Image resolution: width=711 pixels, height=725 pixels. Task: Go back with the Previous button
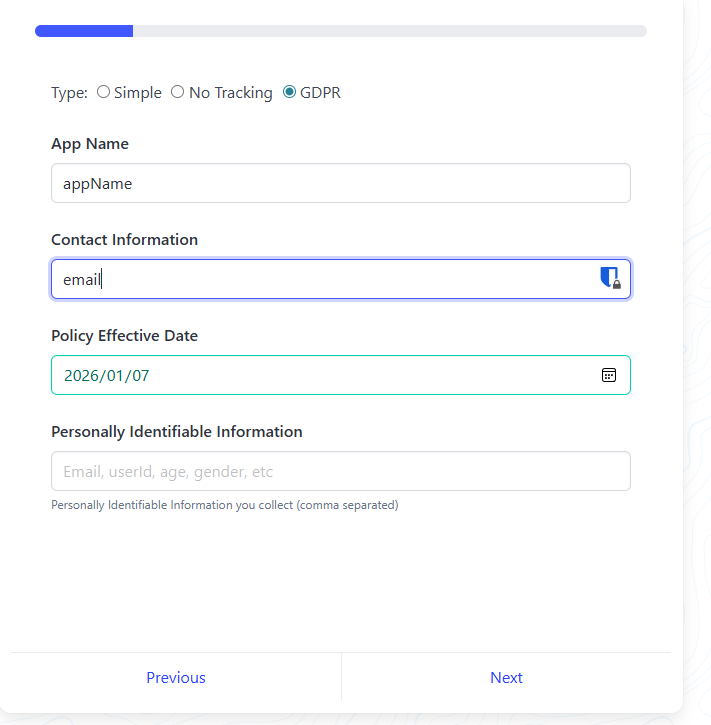176,677
